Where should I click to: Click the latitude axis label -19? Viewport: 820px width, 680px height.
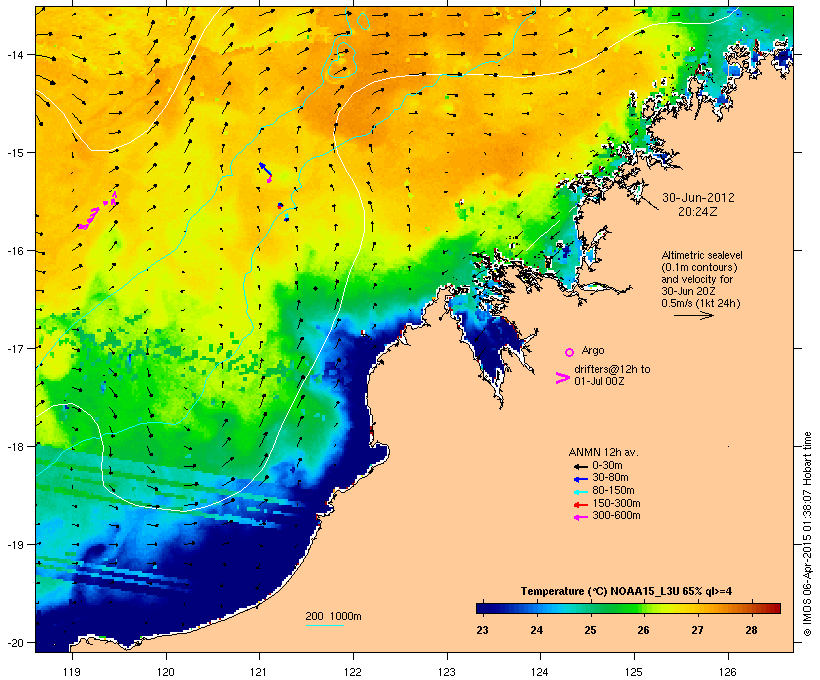[14, 545]
